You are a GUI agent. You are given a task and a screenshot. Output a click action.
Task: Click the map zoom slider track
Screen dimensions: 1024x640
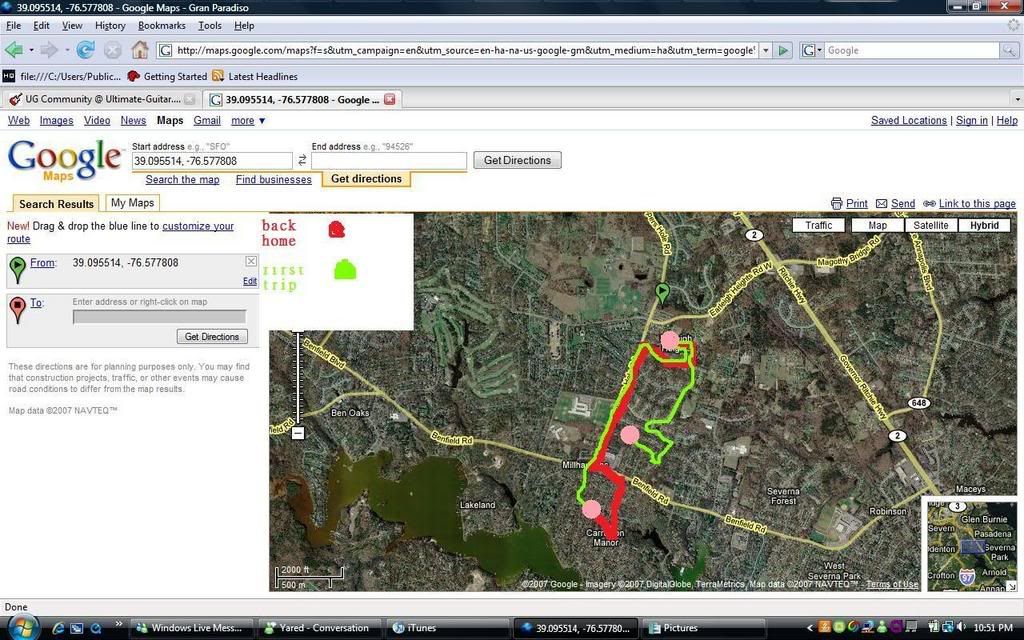click(298, 379)
